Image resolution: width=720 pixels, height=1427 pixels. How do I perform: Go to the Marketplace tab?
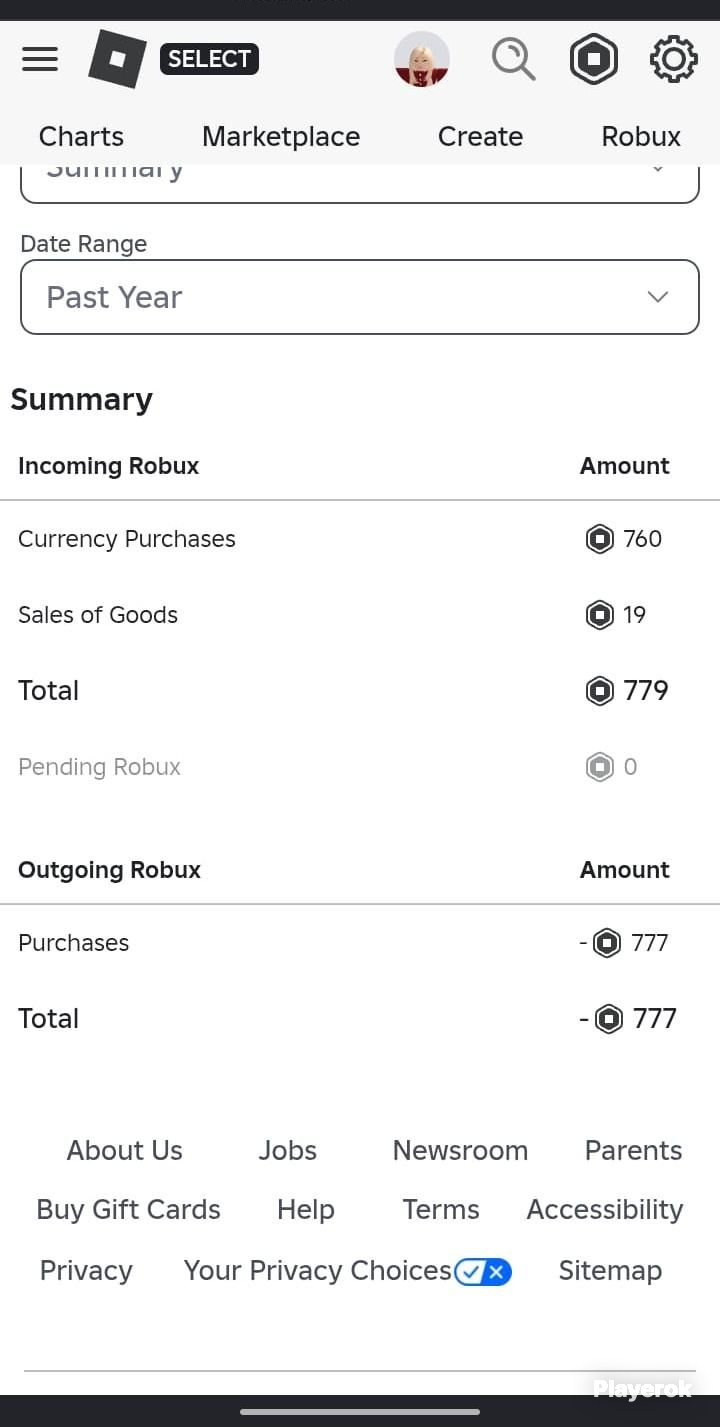pyautogui.click(x=281, y=136)
